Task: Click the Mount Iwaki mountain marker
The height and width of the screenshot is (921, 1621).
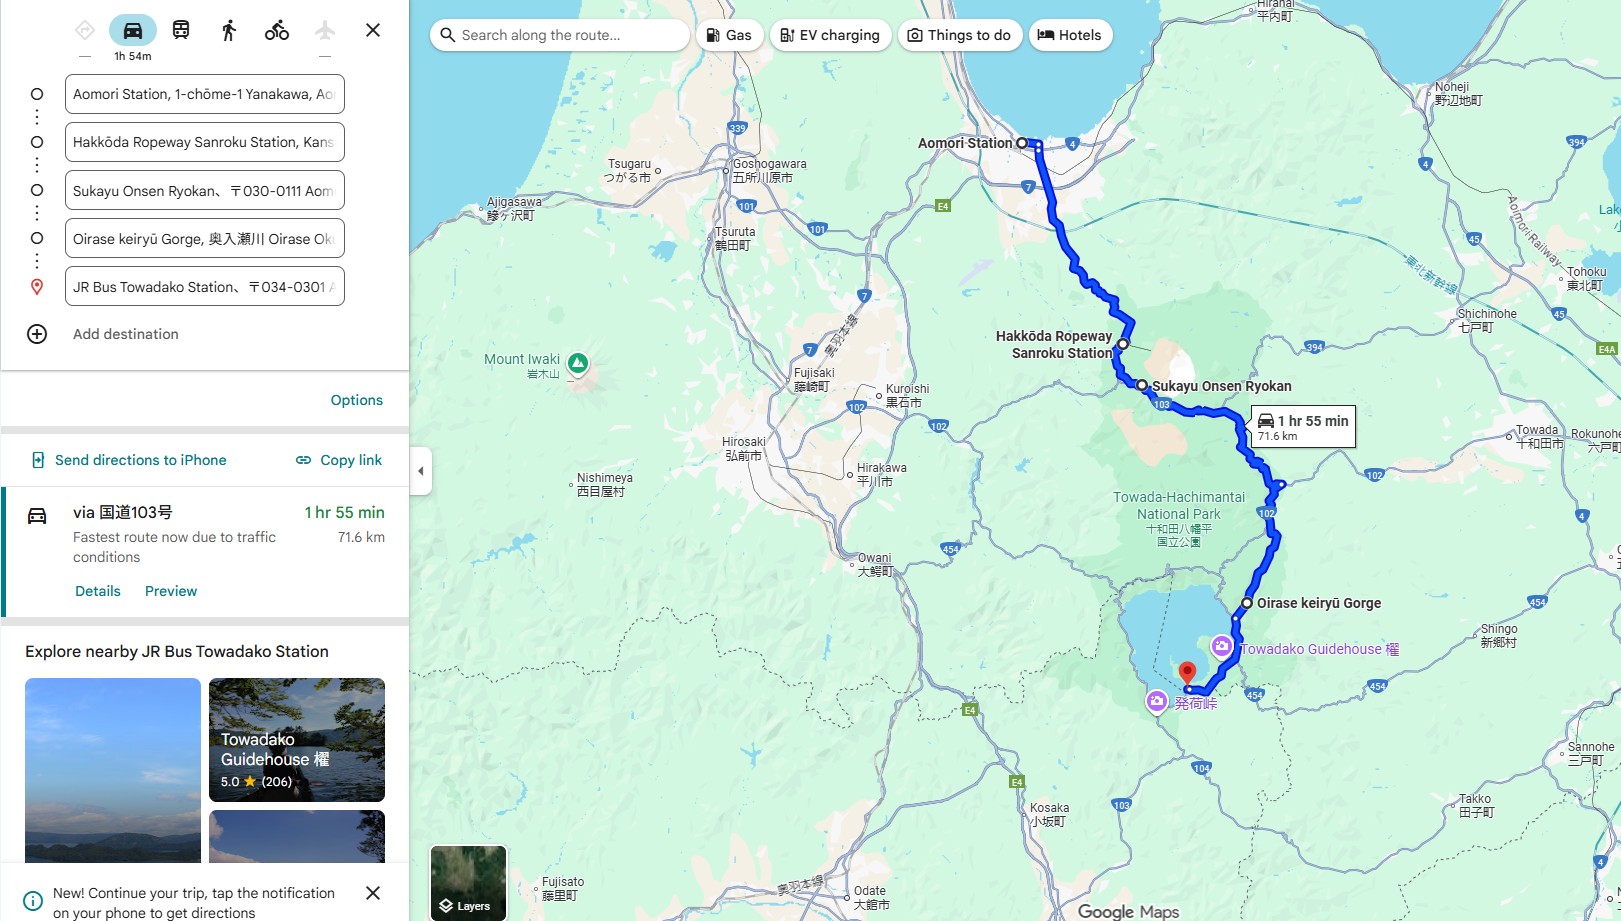Action: (578, 363)
